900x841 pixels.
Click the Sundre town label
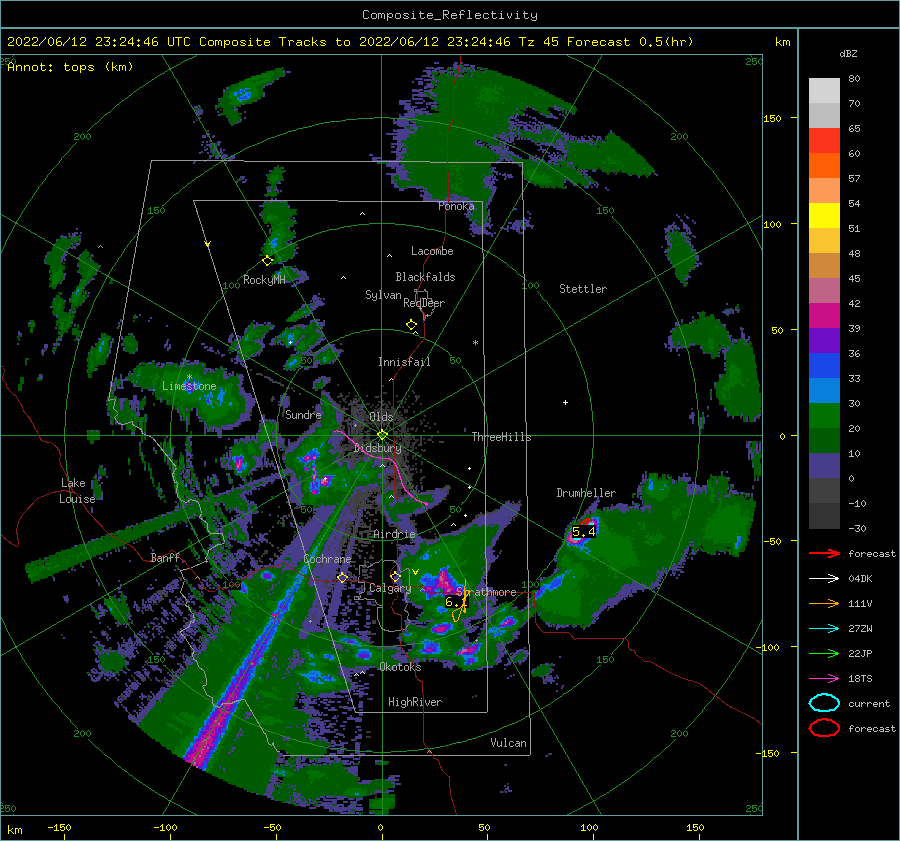tap(303, 414)
